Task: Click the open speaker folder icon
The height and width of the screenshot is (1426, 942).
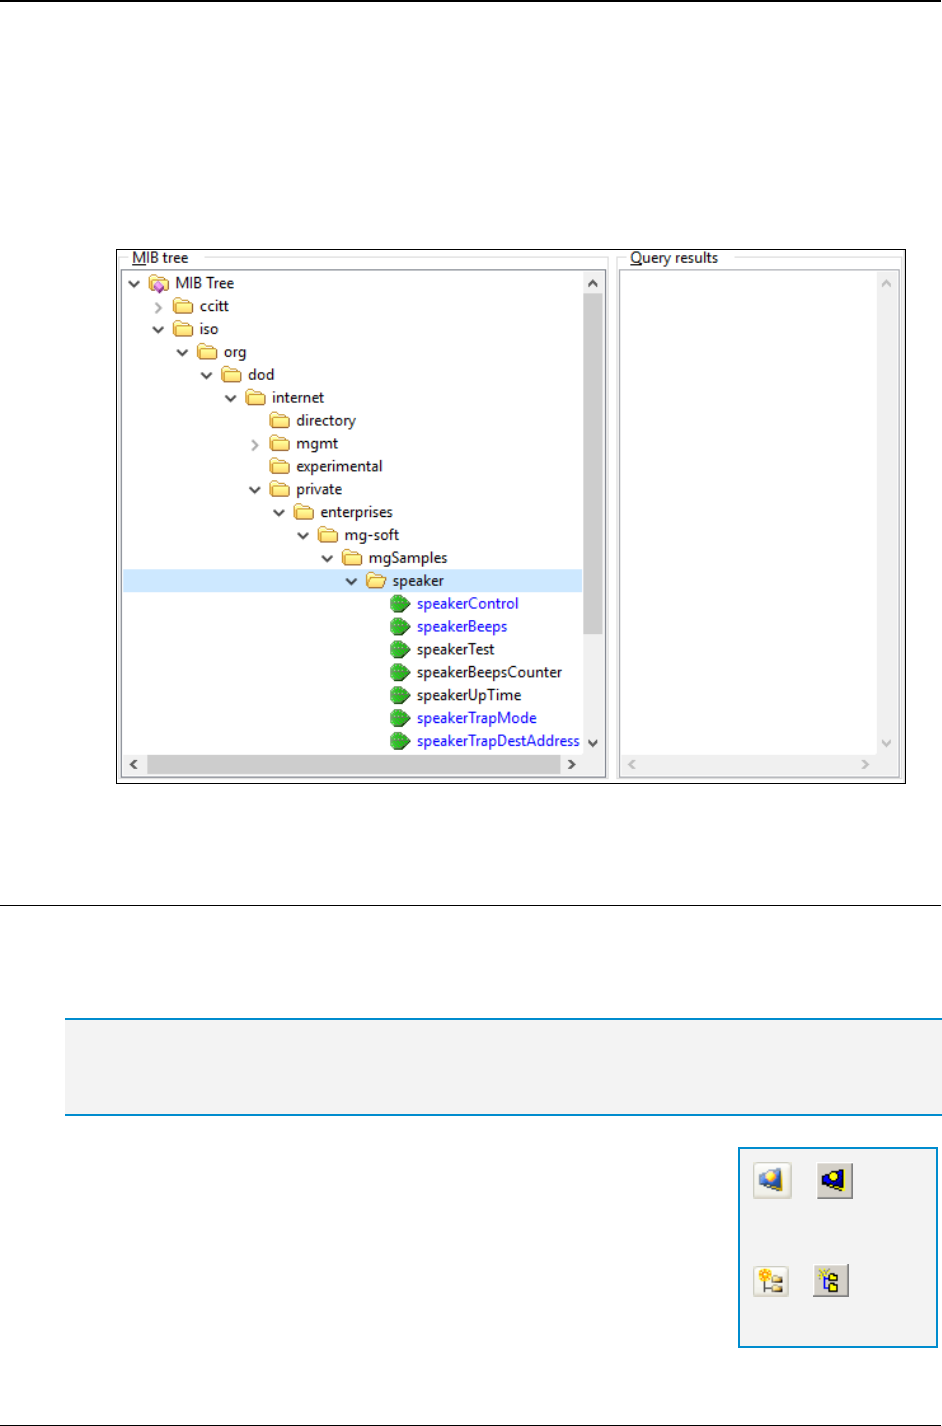Action: tap(376, 581)
